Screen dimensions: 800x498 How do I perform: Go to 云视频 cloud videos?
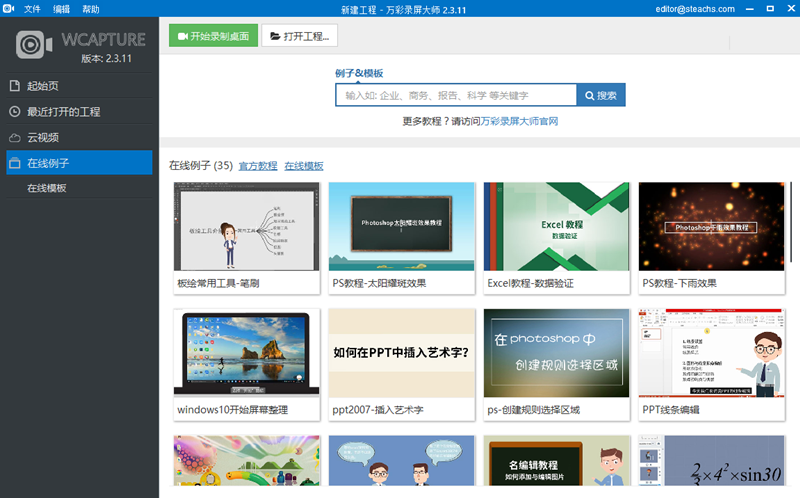click(x=42, y=137)
